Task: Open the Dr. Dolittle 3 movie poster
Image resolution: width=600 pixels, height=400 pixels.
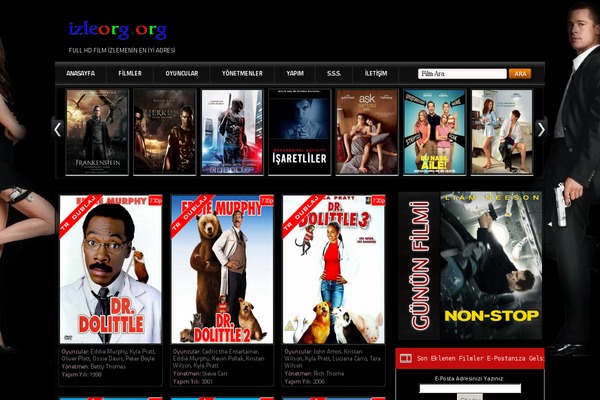Action: pos(334,269)
